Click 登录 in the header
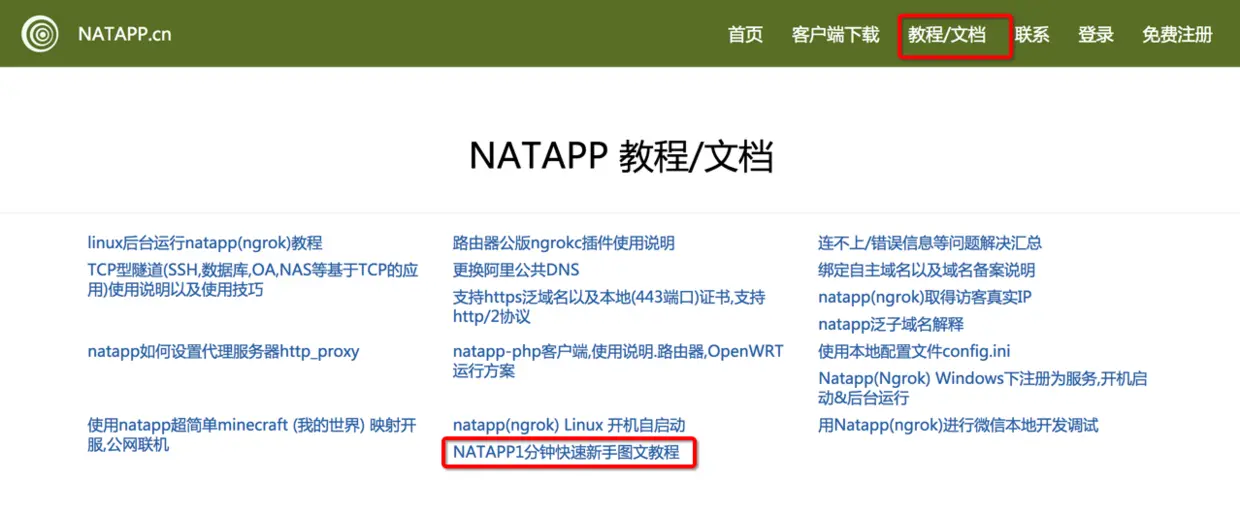This screenshot has width=1240, height=514. click(x=1096, y=35)
